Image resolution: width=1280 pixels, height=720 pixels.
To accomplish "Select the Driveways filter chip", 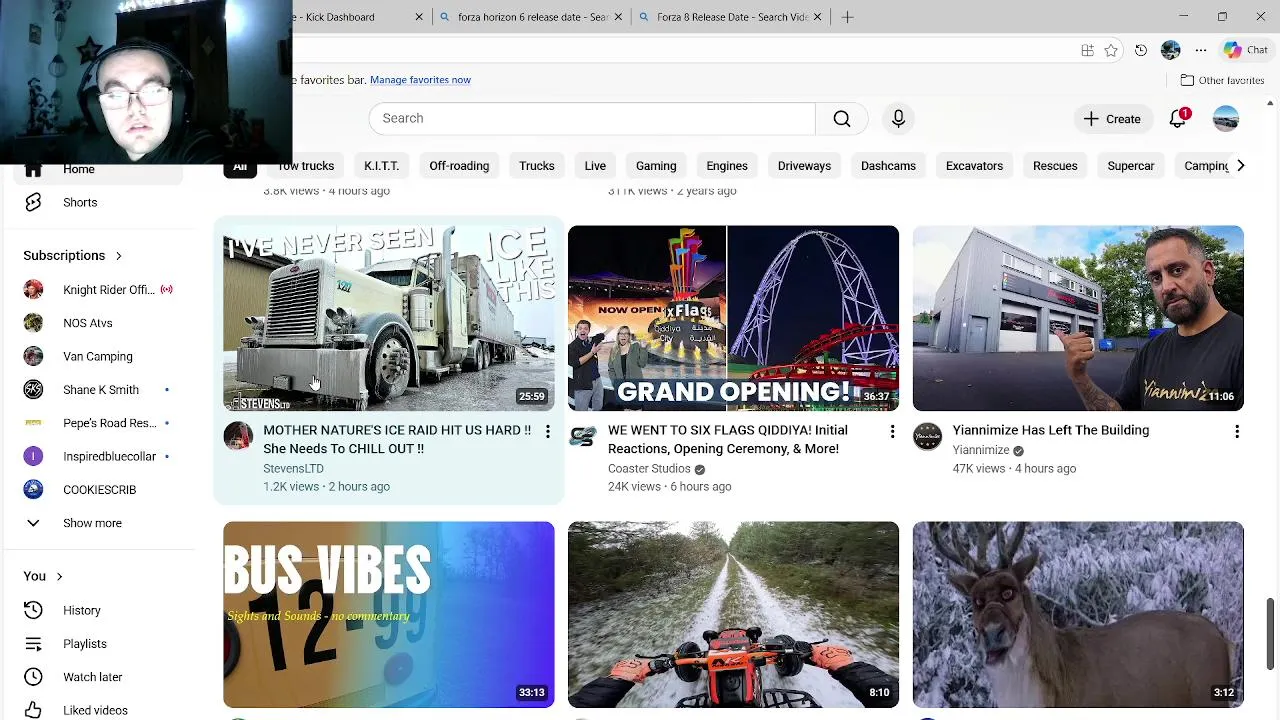I will [x=804, y=166].
